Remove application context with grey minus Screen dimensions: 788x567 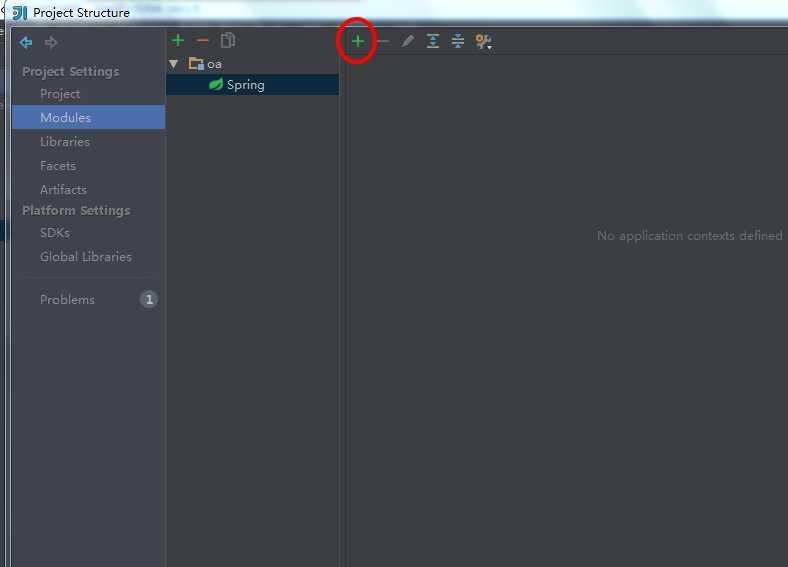tap(383, 41)
